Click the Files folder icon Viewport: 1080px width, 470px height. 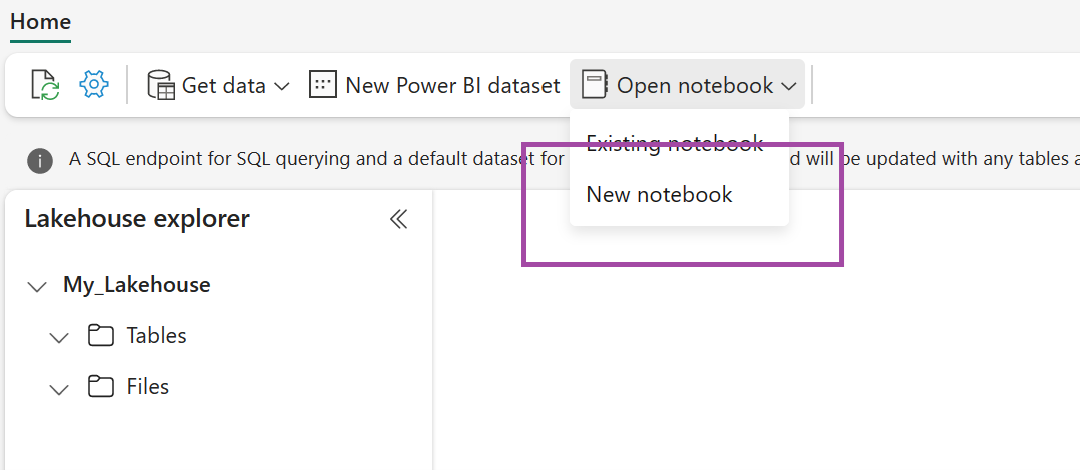(x=100, y=386)
